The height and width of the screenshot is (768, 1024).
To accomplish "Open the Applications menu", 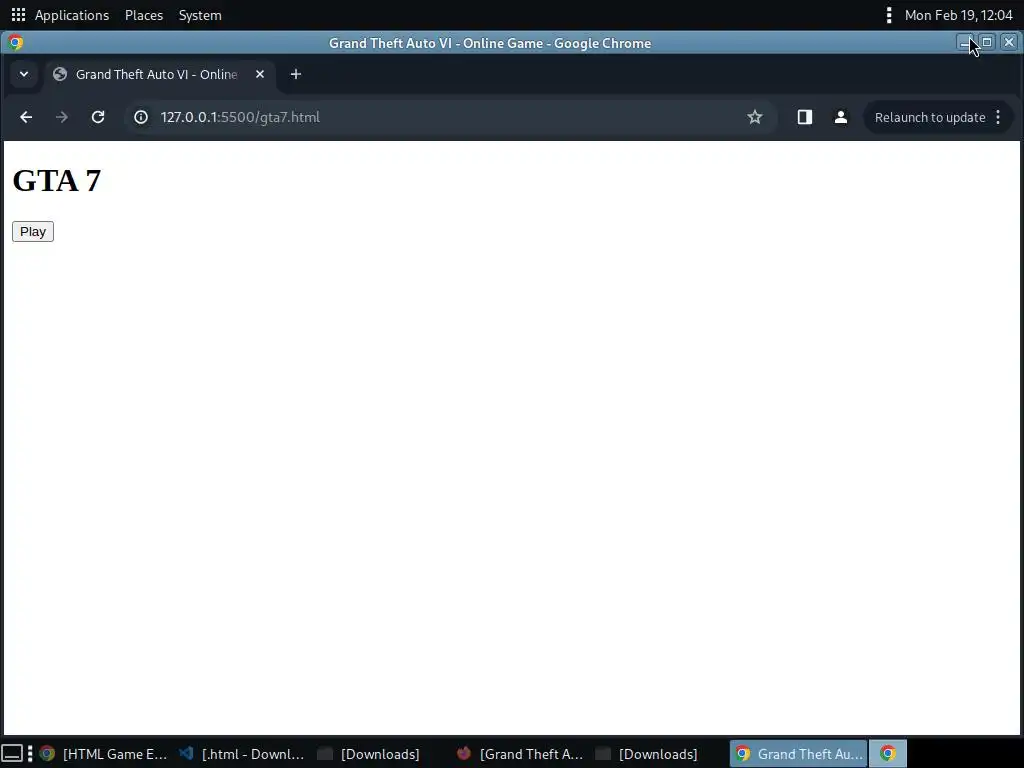I will point(72,15).
